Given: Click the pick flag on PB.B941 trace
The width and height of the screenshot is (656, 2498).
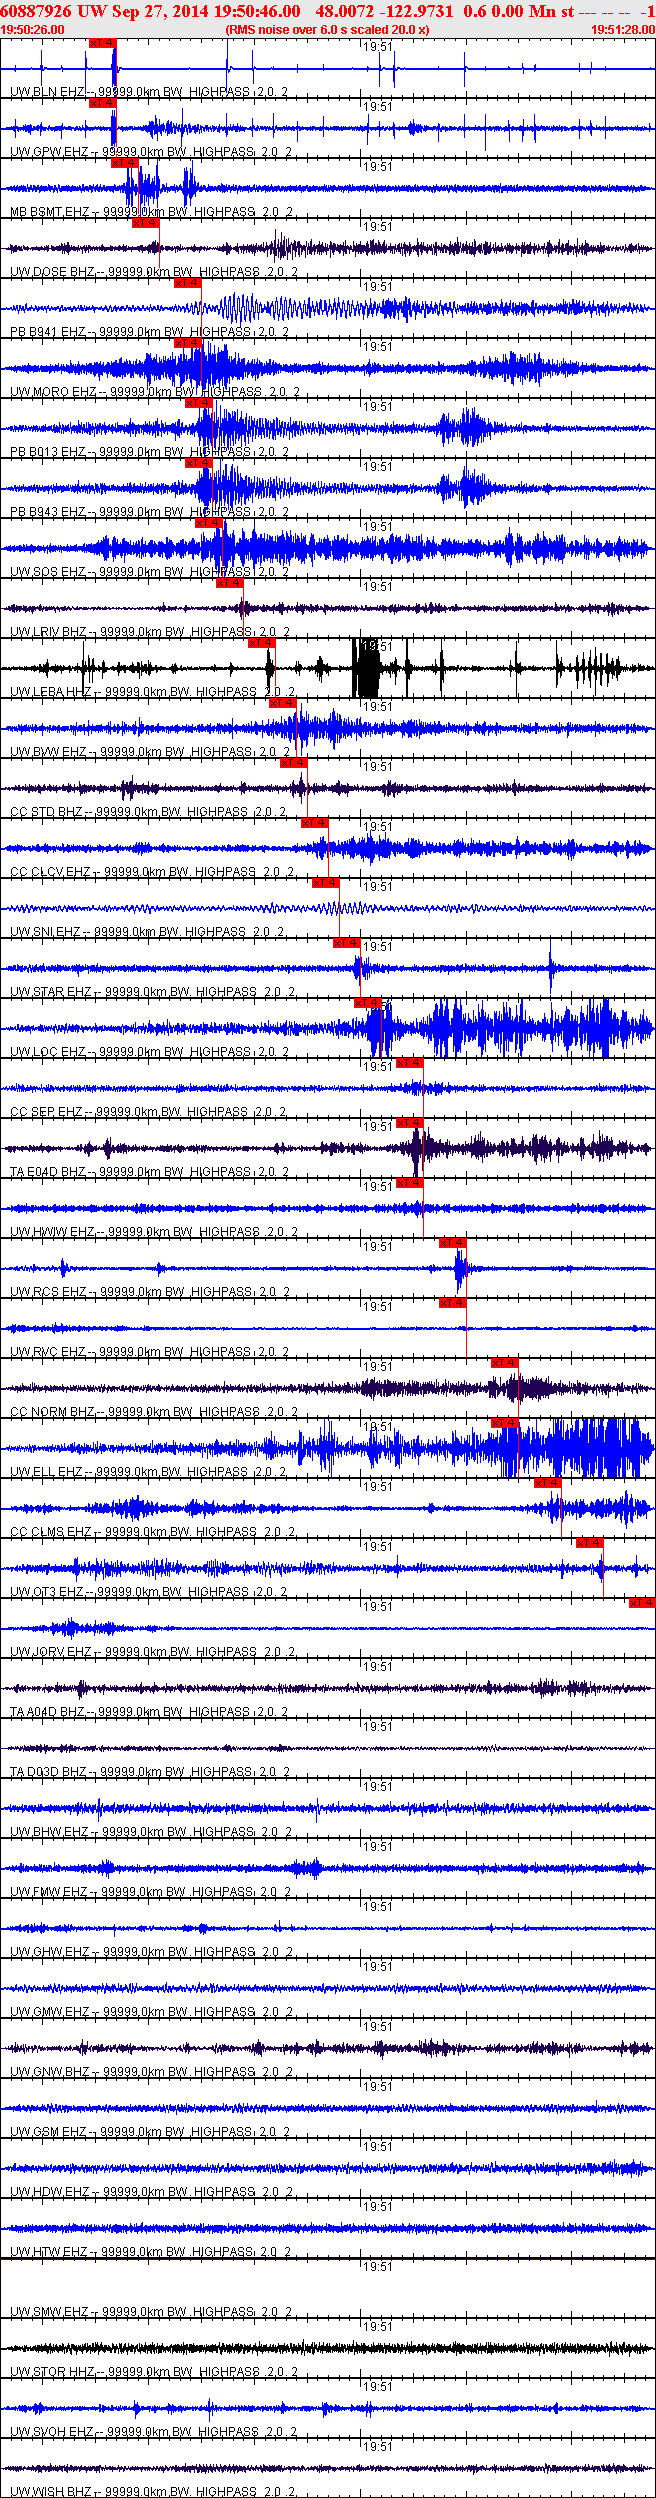Looking at the screenshot, I should tap(188, 283).
